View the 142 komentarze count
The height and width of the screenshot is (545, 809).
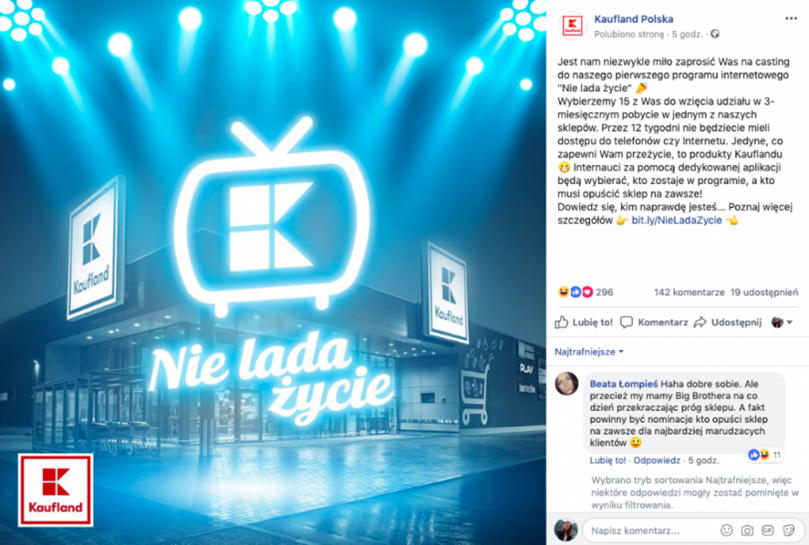pos(689,292)
